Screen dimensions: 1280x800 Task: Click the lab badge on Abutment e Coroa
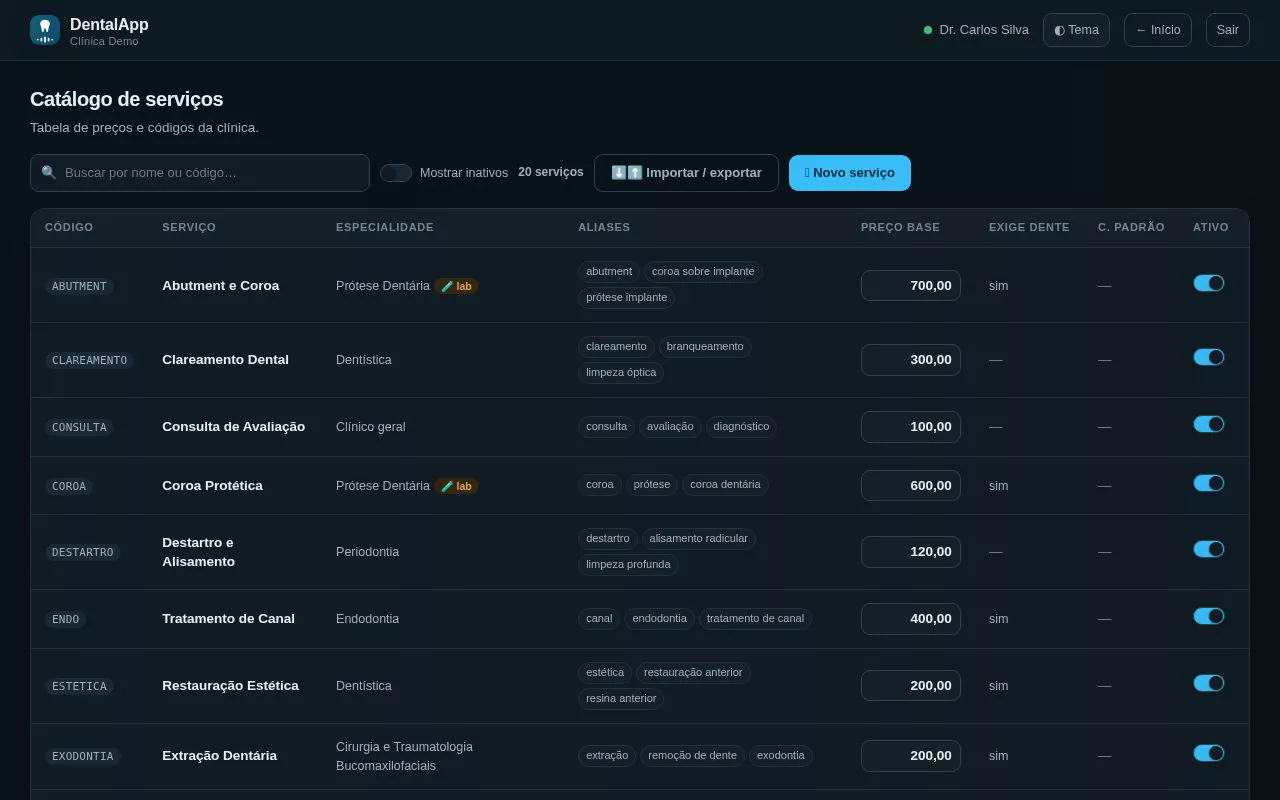[456, 286]
